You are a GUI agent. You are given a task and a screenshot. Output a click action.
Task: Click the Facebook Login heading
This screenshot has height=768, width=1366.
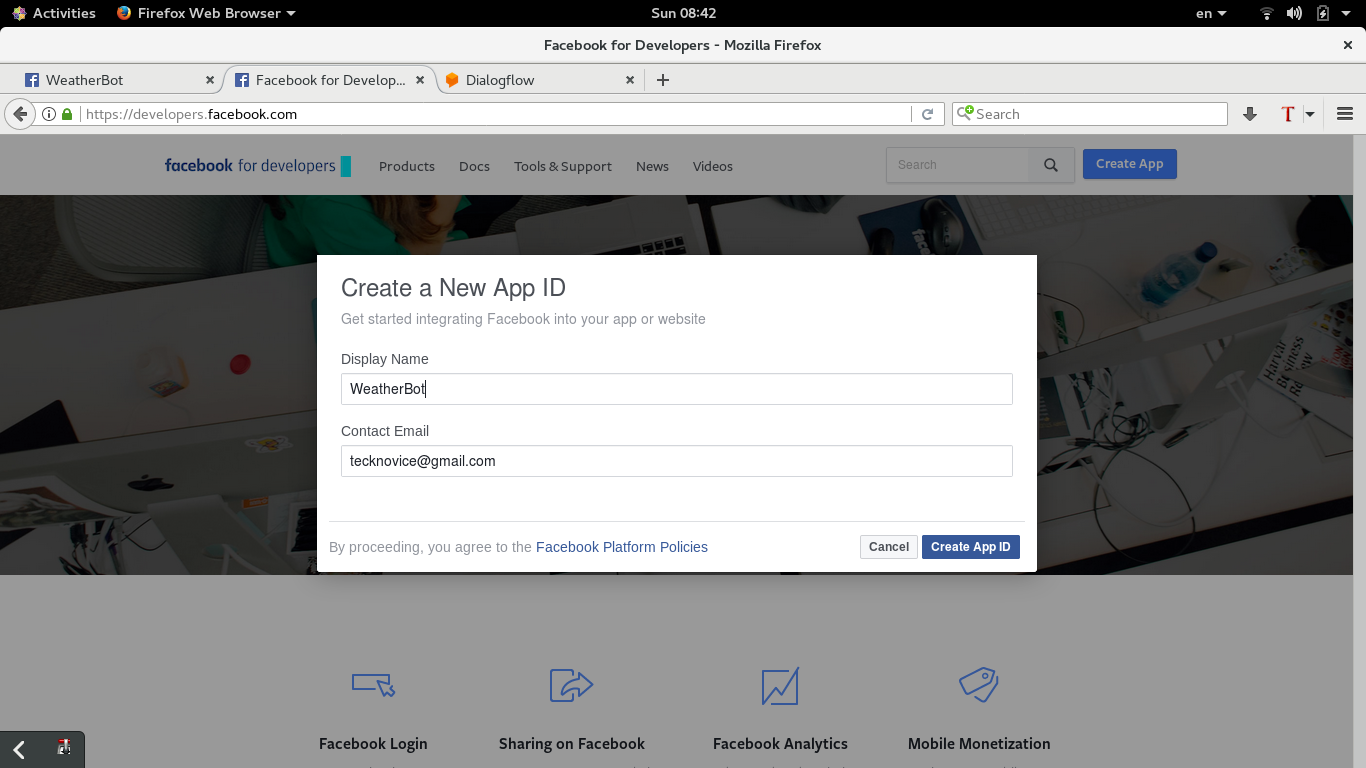373,744
